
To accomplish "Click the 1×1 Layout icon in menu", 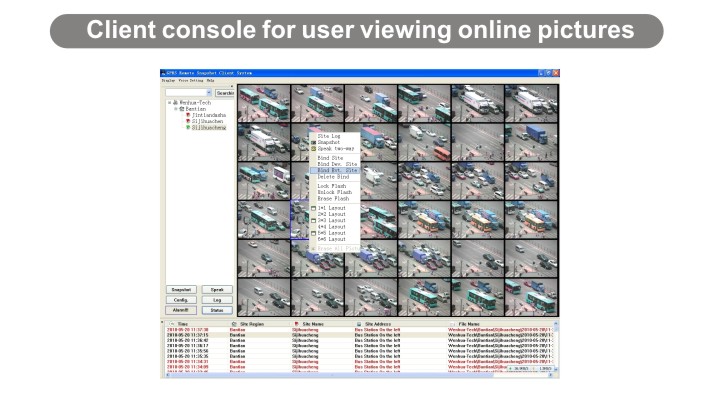I will (313, 208).
